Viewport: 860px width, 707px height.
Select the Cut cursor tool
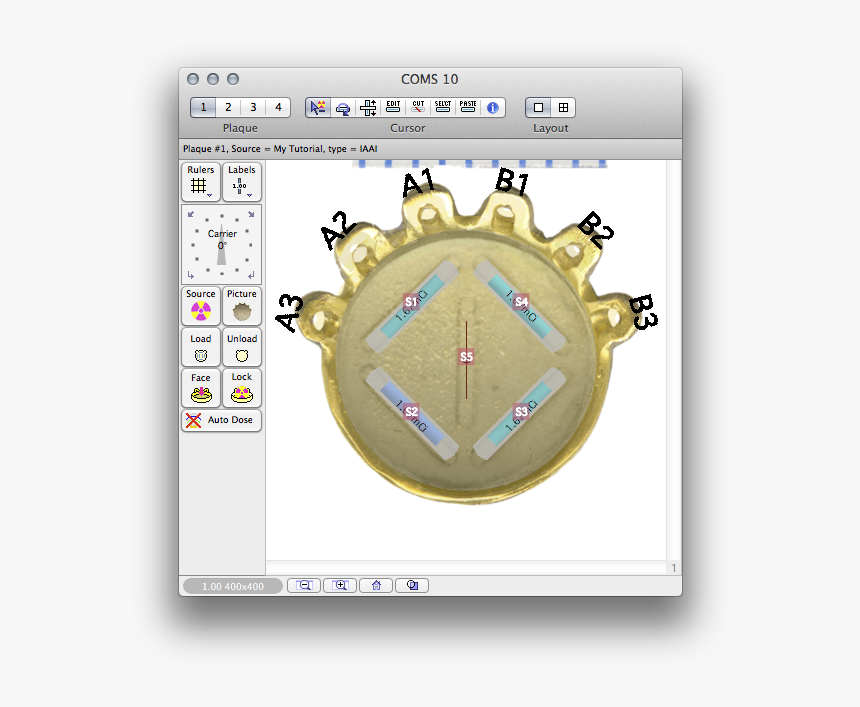pos(416,106)
